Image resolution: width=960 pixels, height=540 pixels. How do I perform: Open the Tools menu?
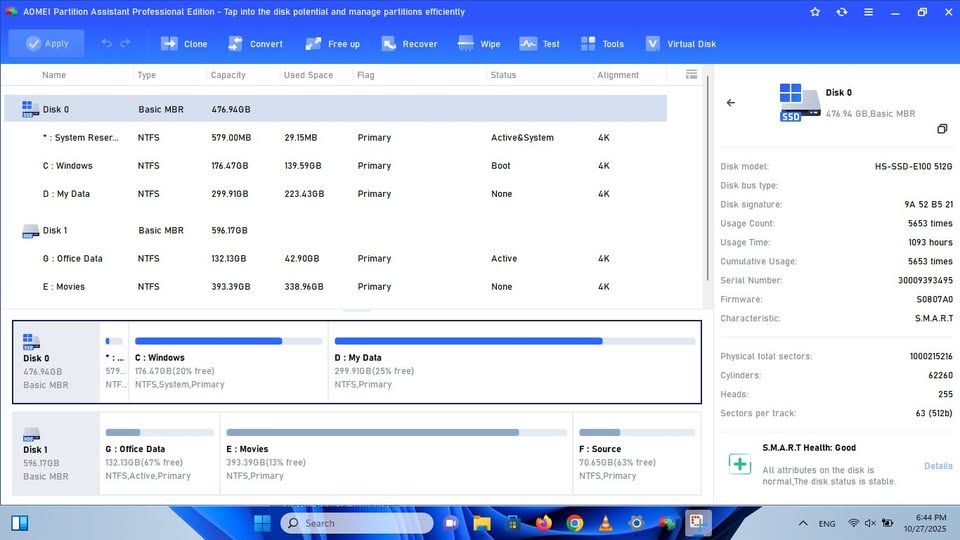[602, 44]
